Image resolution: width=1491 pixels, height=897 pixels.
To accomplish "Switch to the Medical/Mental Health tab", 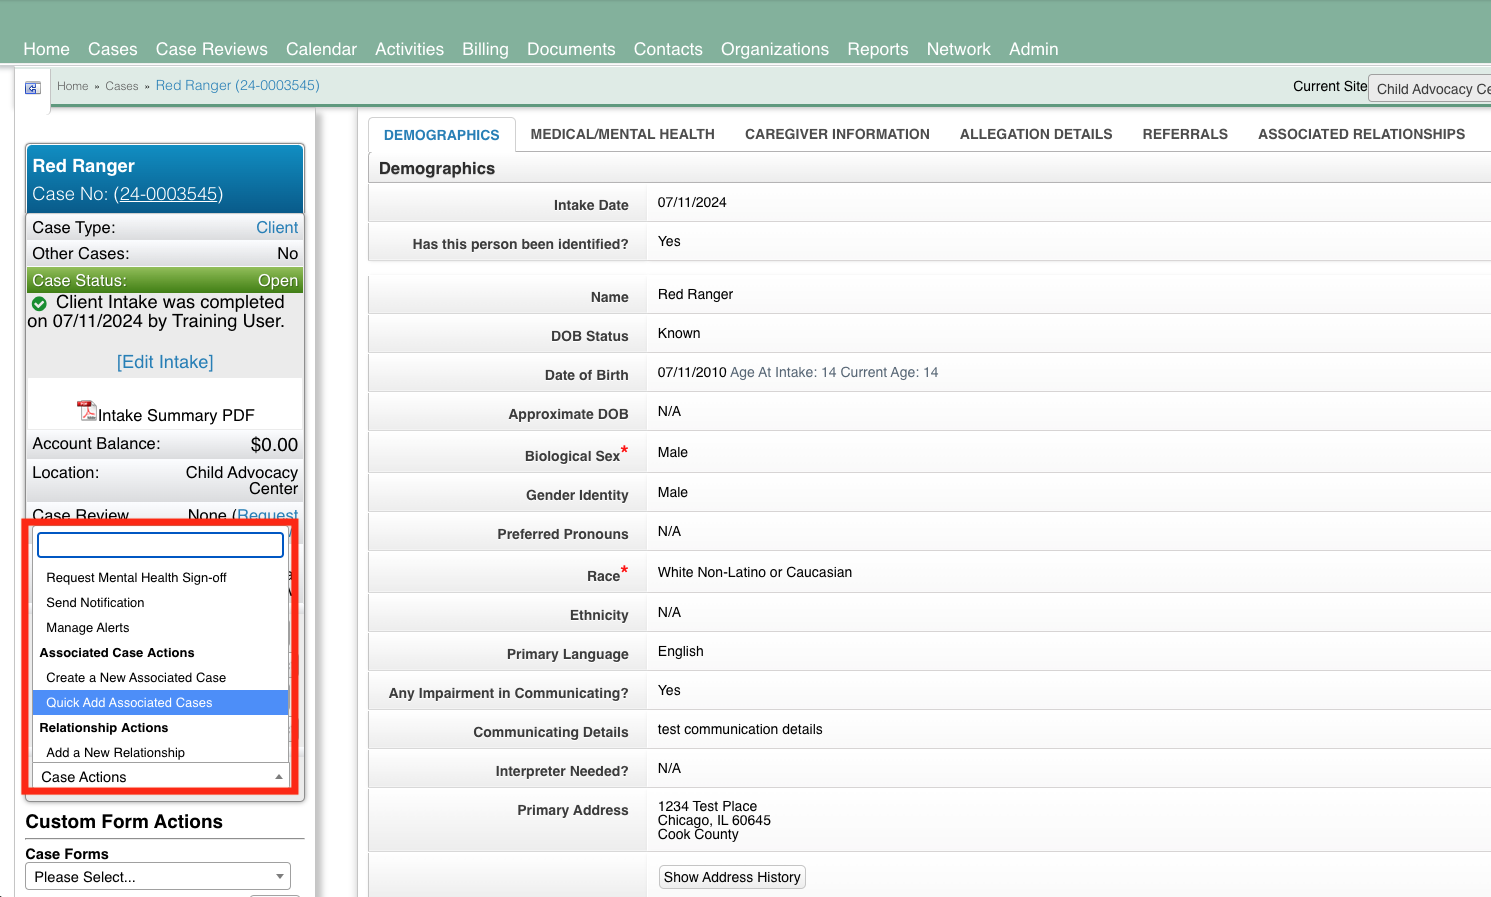I will tap(623, 134).
